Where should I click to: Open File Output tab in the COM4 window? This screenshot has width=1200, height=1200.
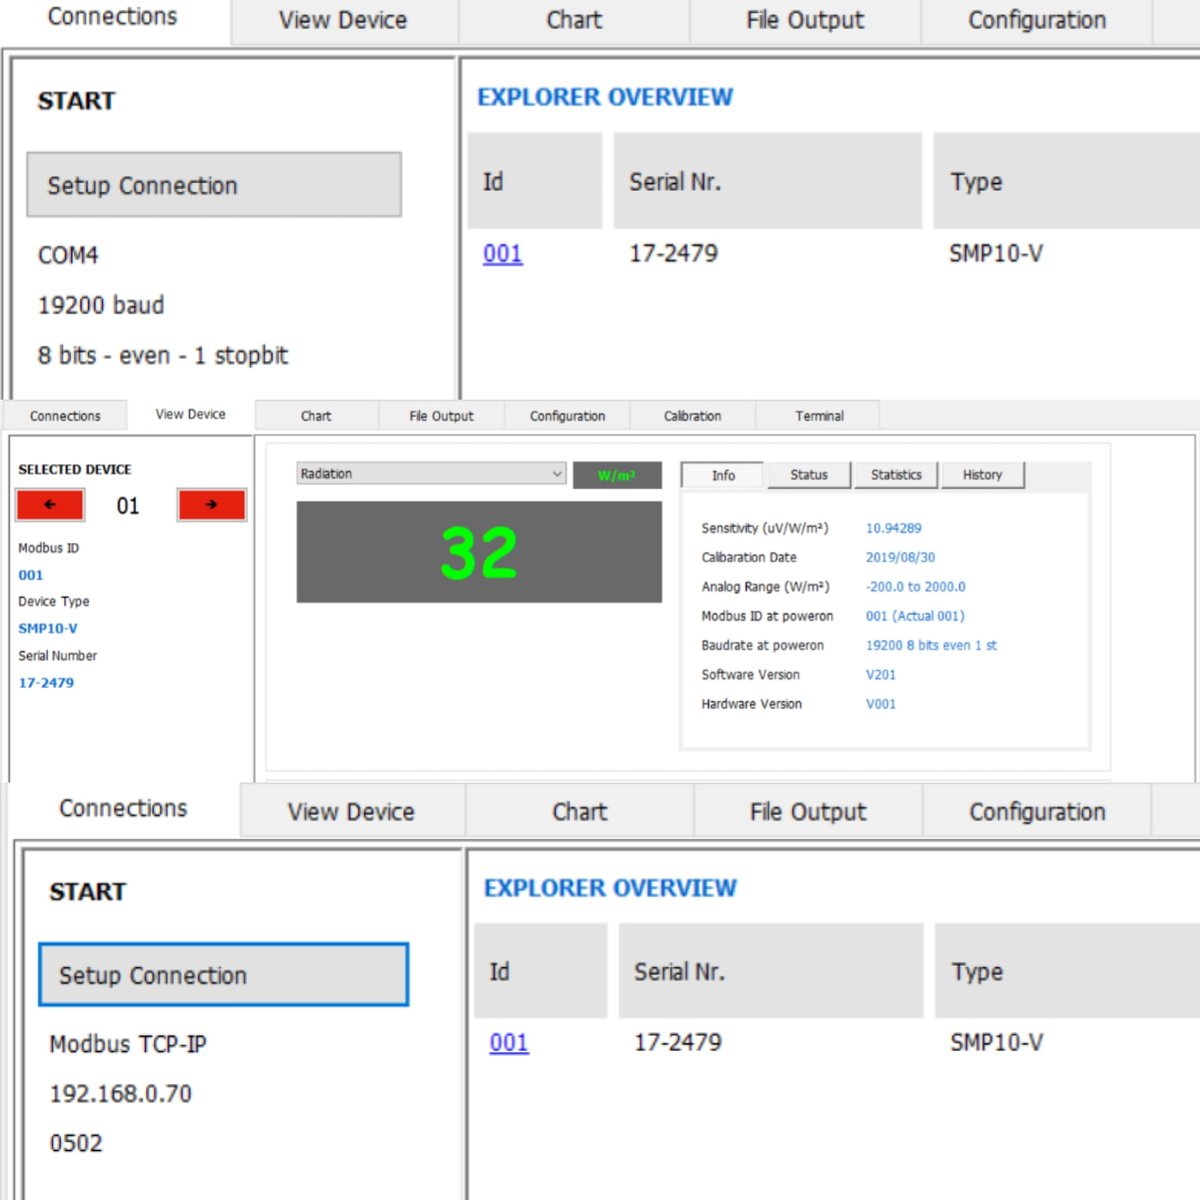point(805,20)
